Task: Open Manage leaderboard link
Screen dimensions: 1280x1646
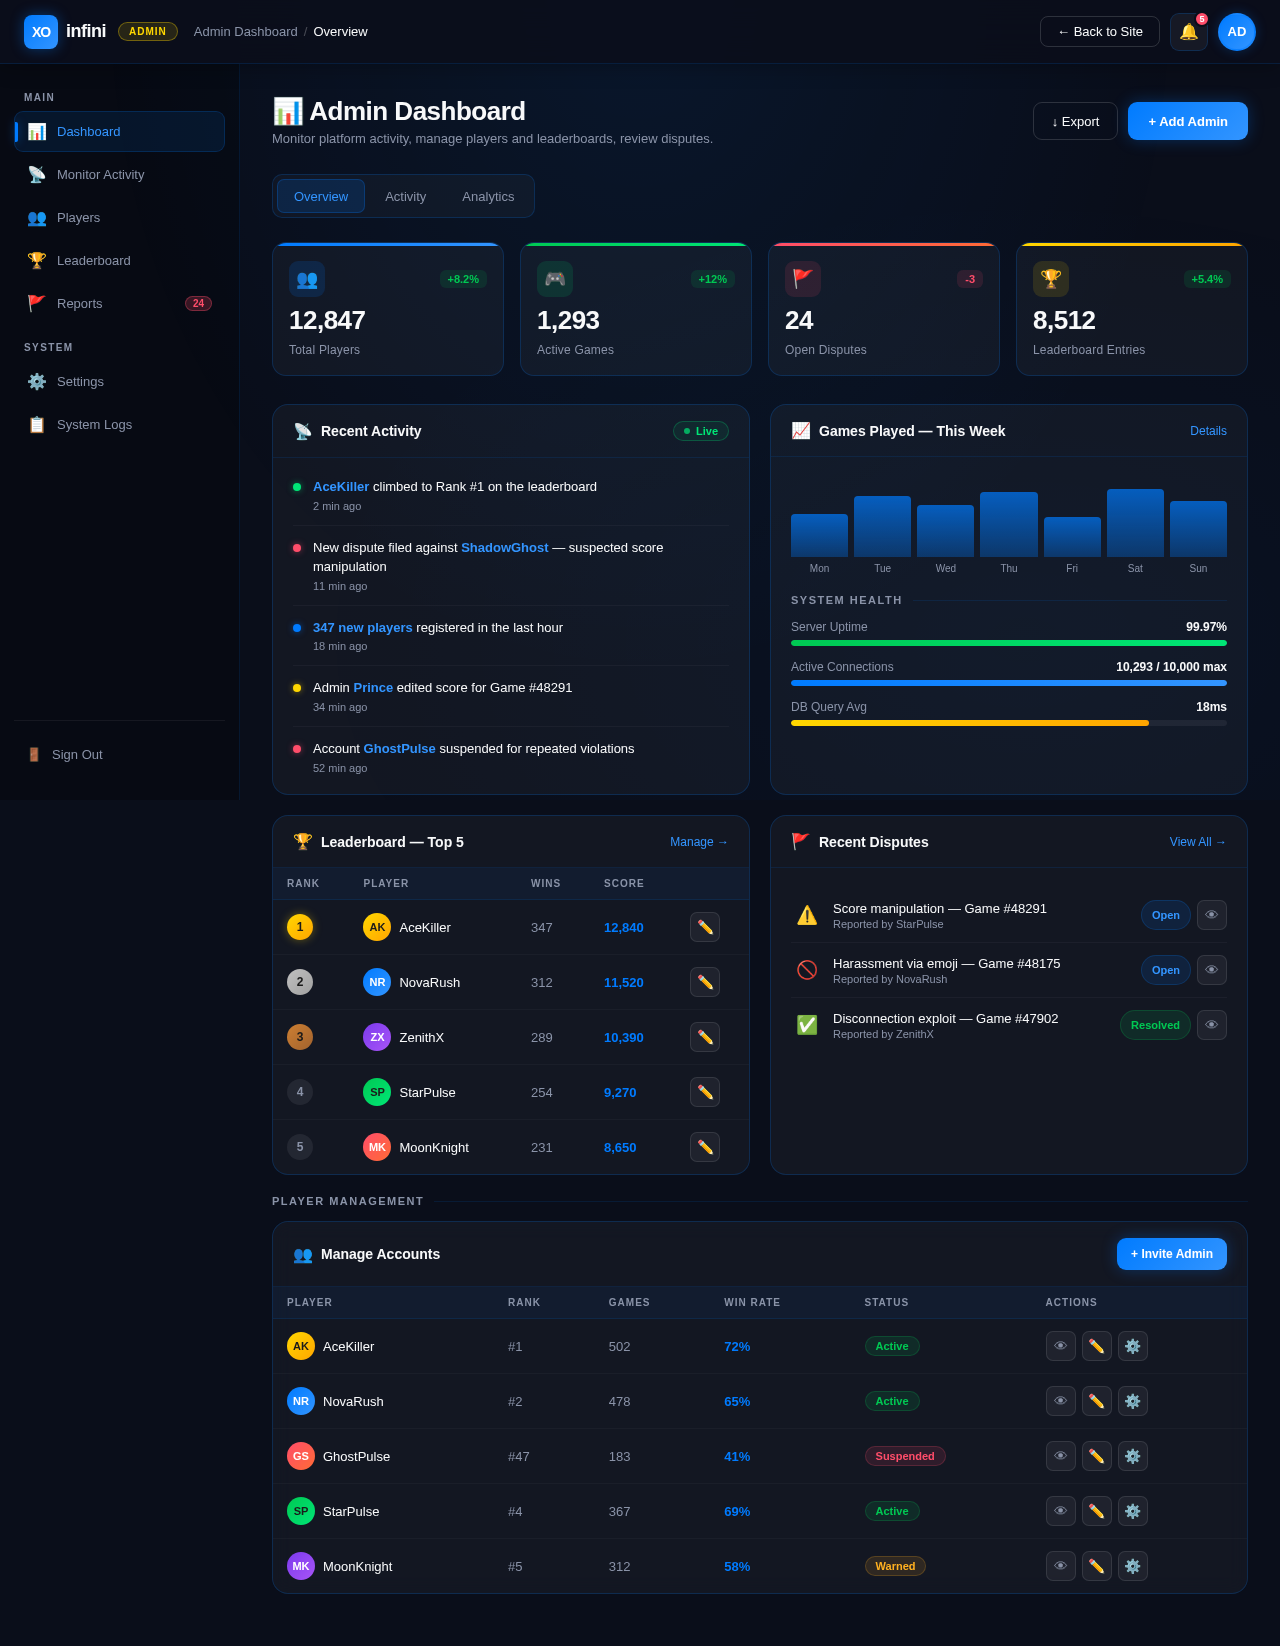Action: [x=699, y=842]
